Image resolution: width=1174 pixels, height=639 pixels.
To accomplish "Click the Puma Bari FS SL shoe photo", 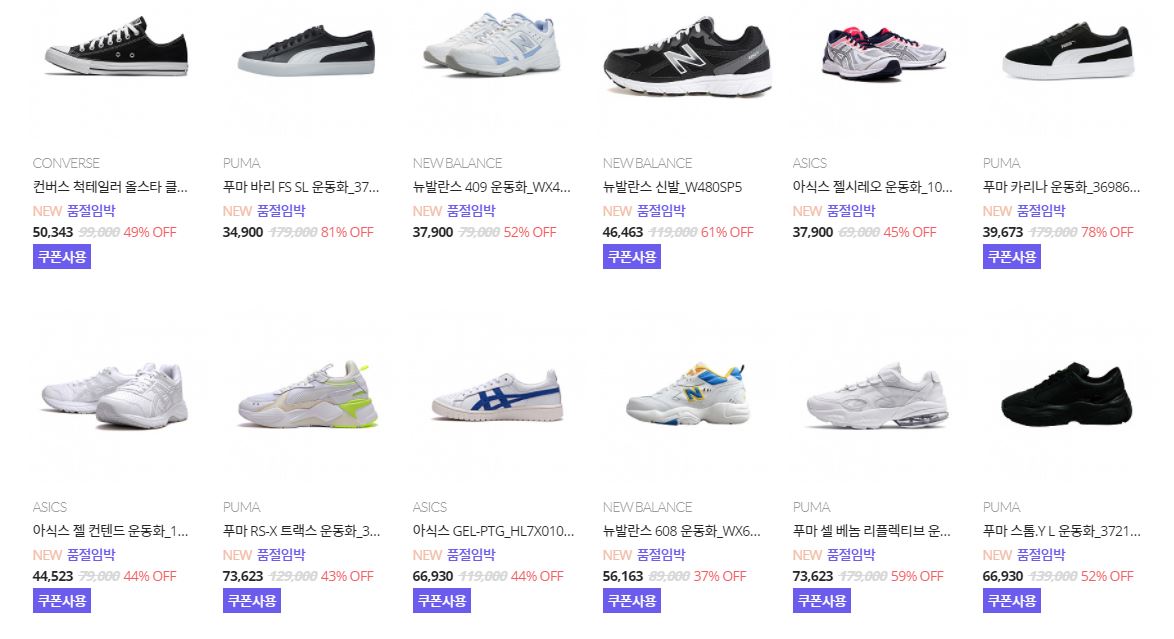I will 306,51.
